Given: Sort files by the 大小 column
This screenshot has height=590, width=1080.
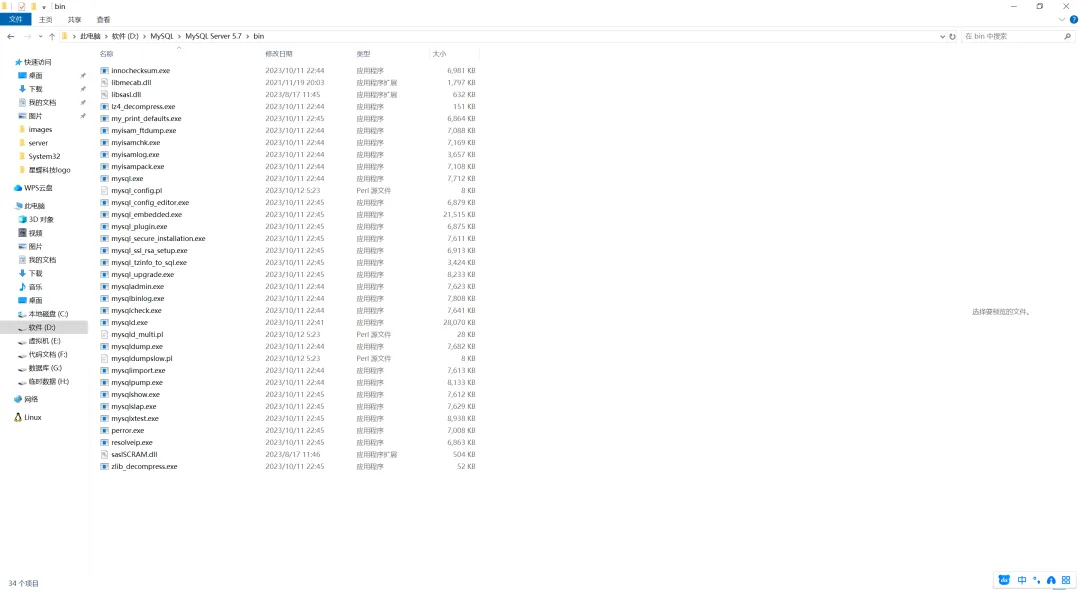Looking at the screenshot, I should (x=439, y=54).
